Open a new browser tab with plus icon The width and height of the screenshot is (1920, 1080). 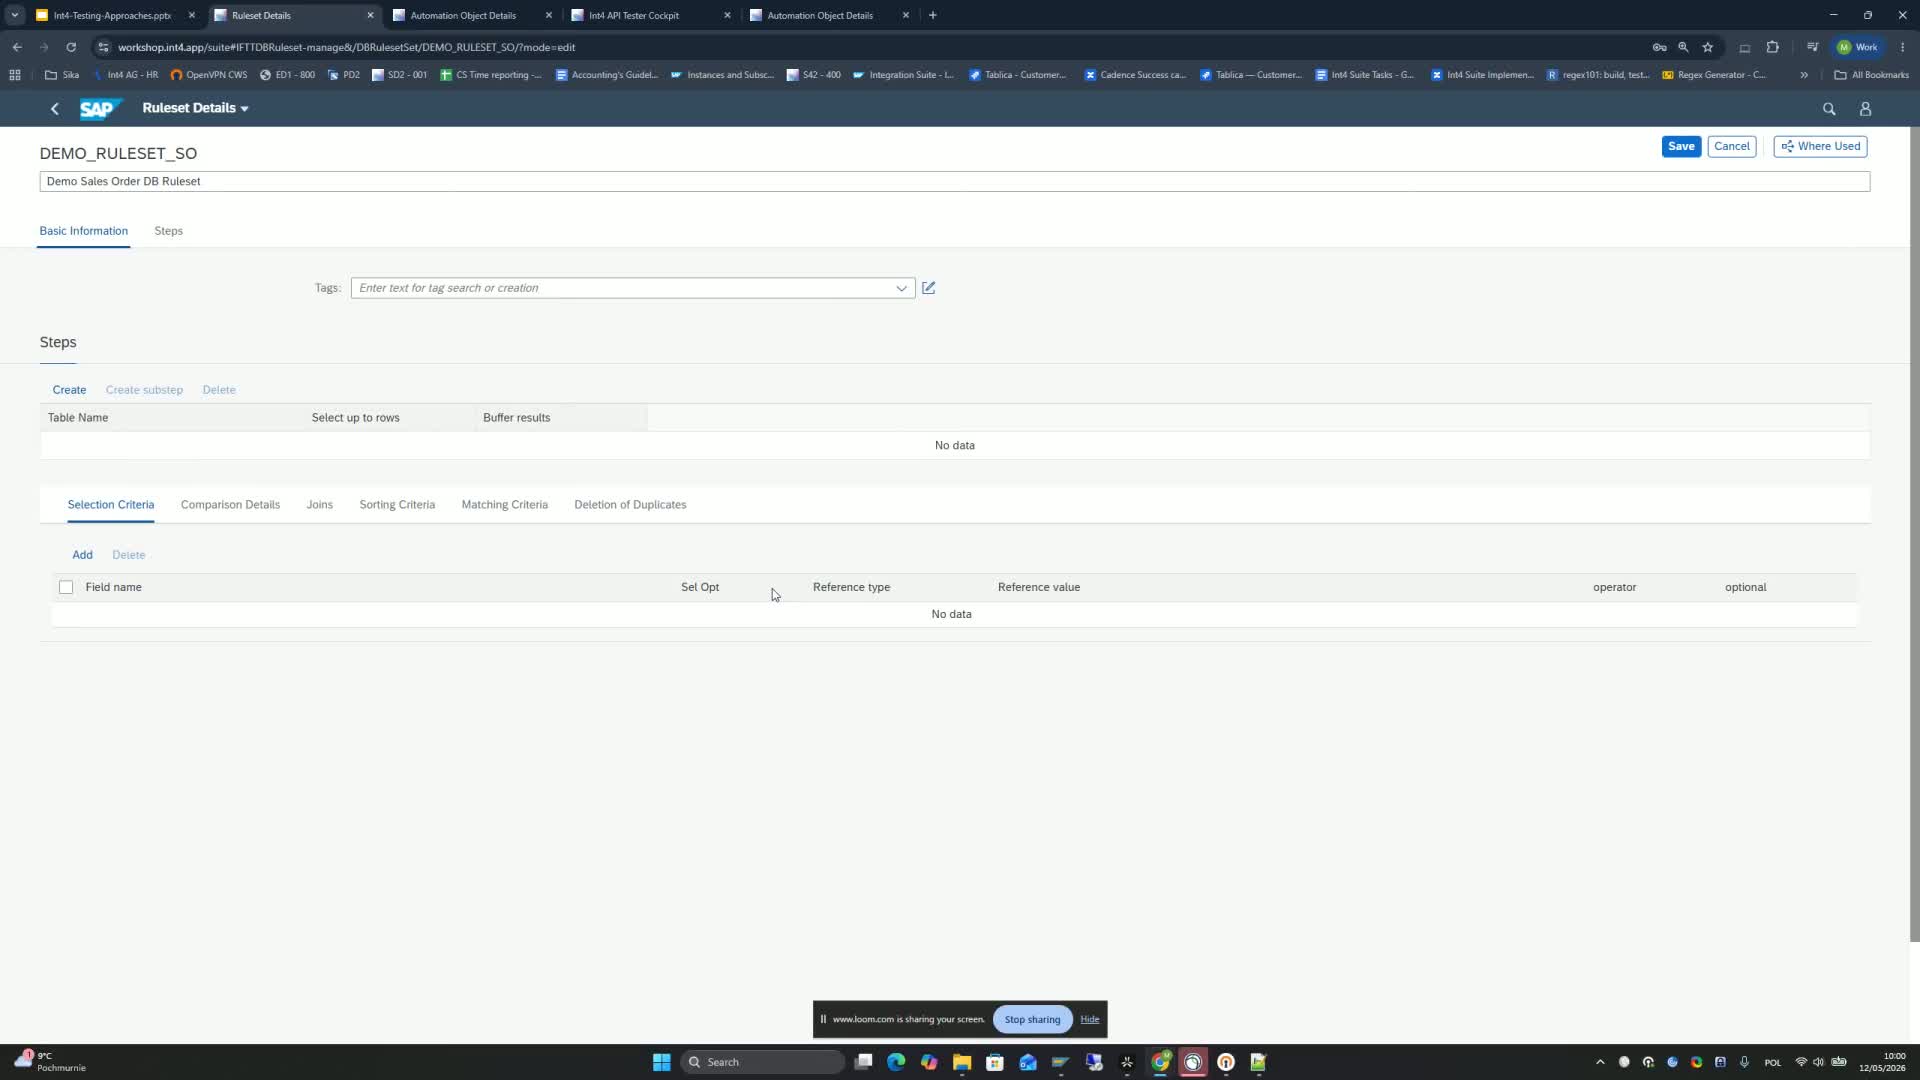(933, 15)
